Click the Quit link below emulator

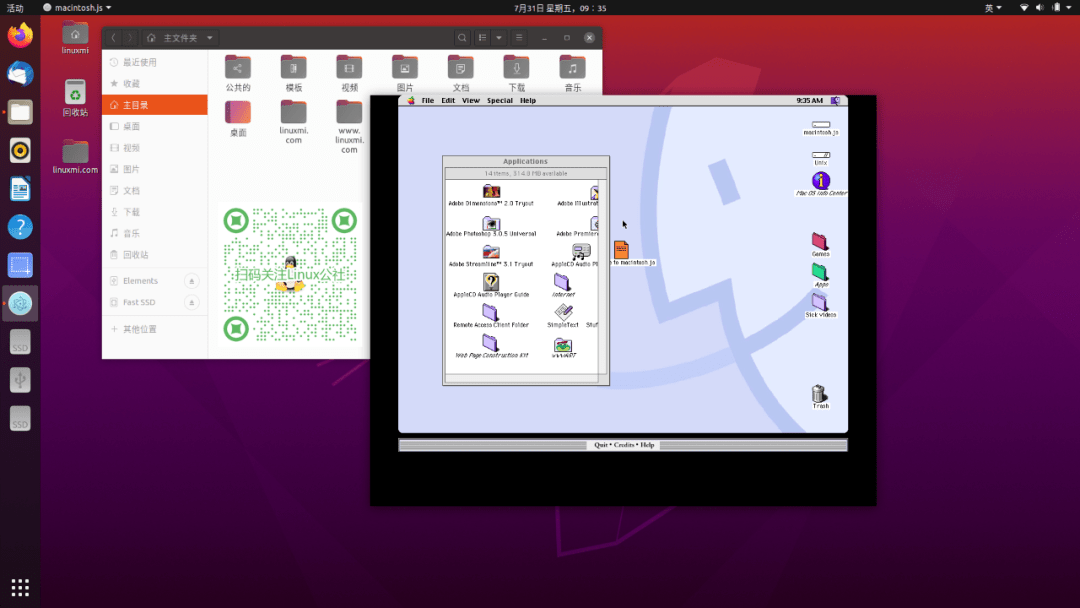point(601,445)
